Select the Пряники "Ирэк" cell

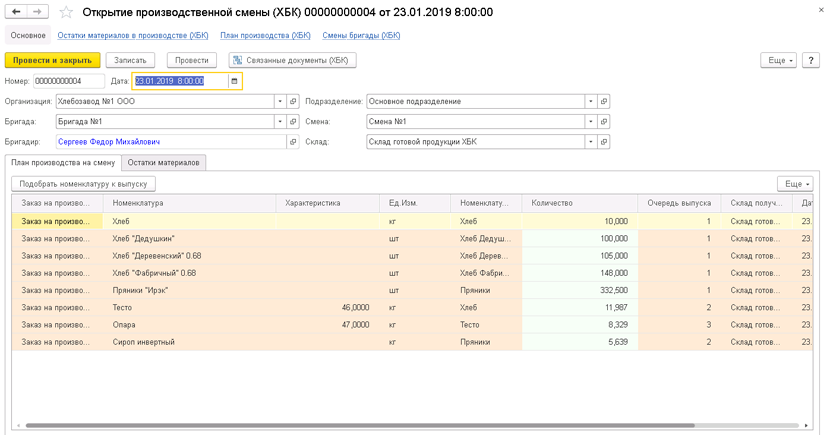190,291
